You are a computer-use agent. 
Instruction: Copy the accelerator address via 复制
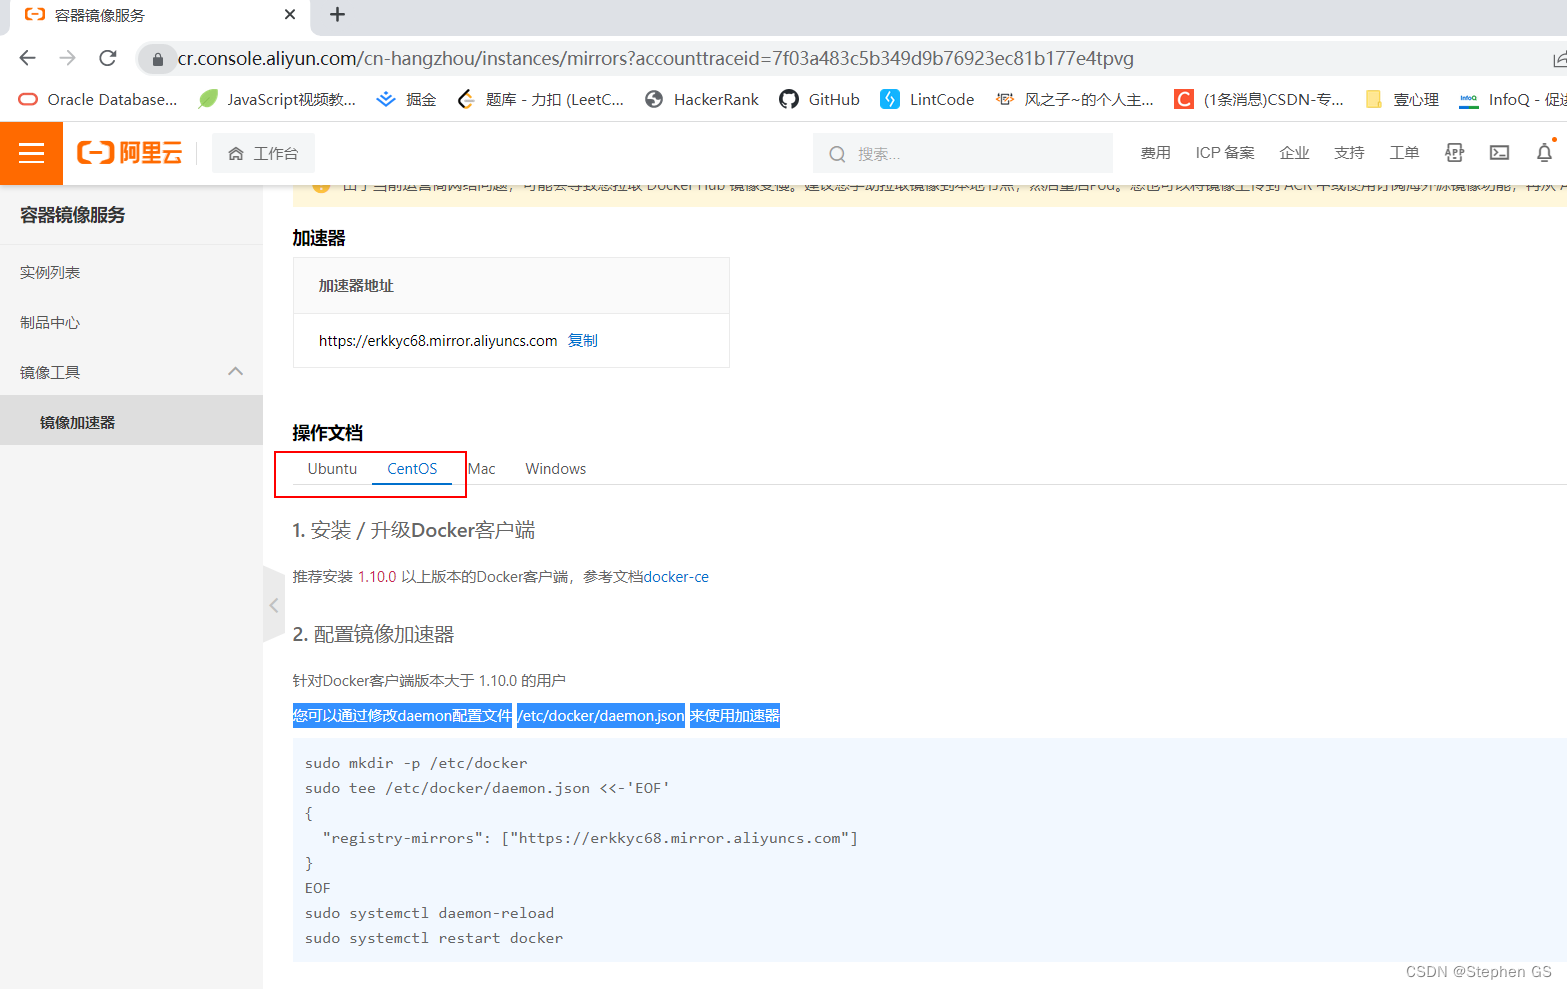pos(583,340)
